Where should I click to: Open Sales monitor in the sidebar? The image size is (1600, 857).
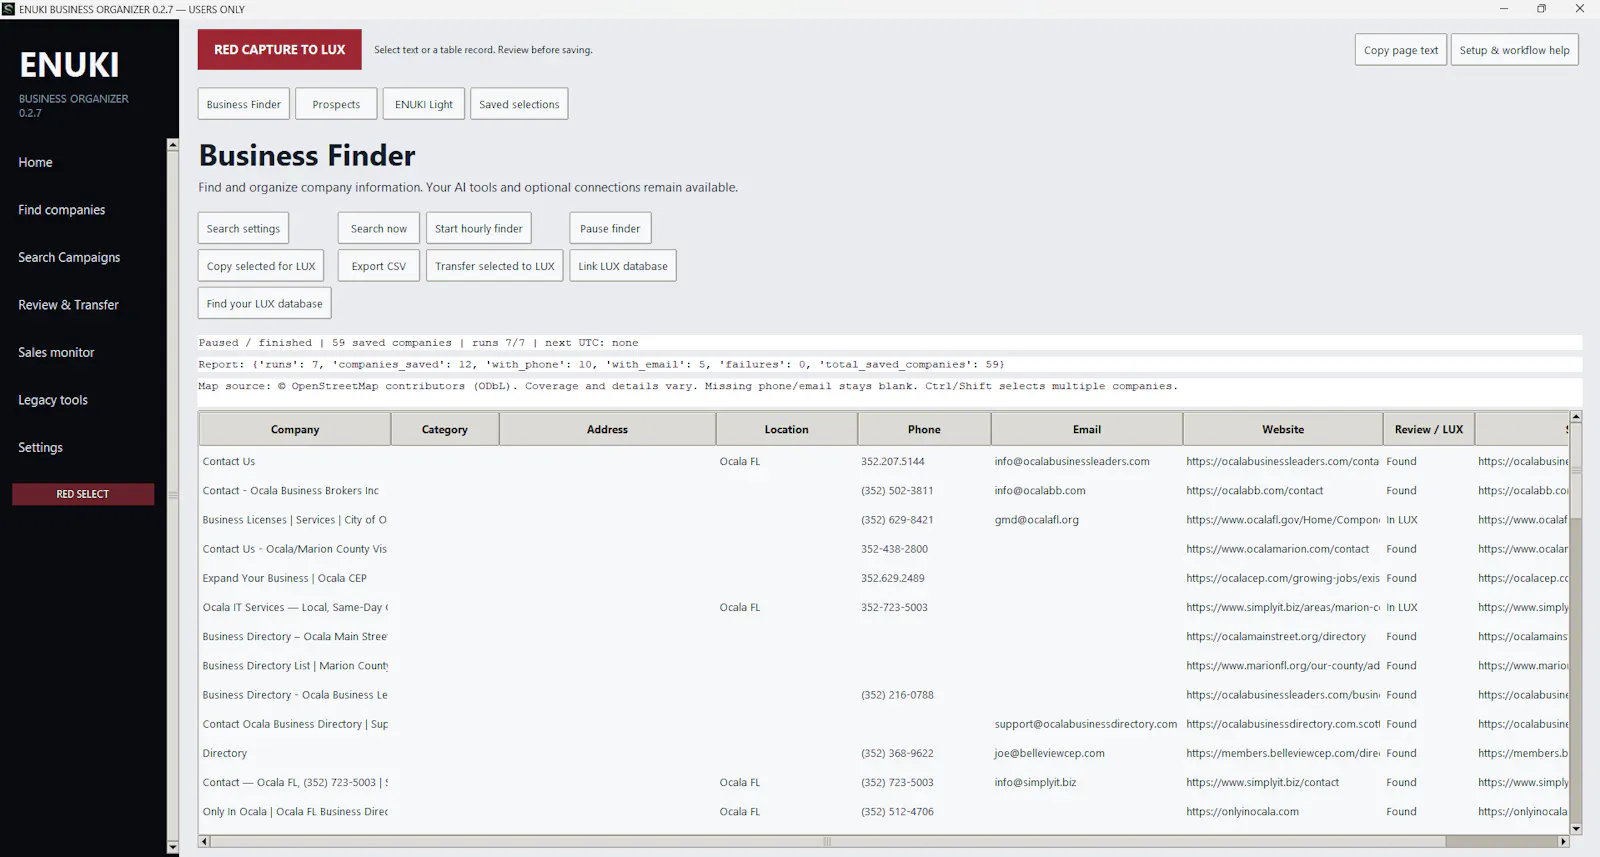point(57,352)
